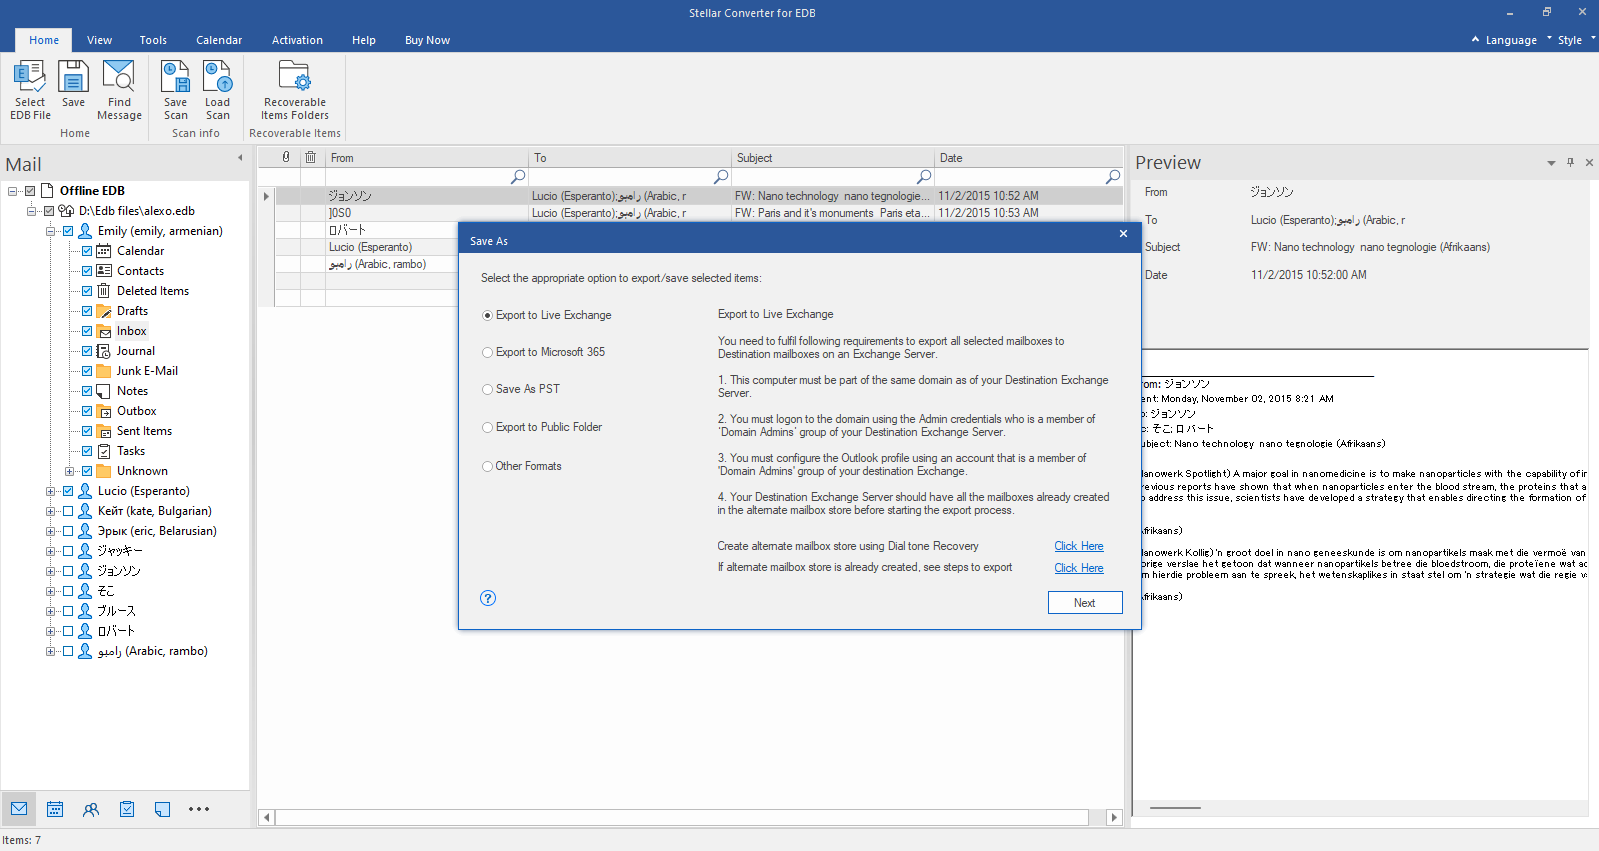Screen dimensions: 1599x851
Task: Open the Home ribbon tab
Action: [44, 40]
